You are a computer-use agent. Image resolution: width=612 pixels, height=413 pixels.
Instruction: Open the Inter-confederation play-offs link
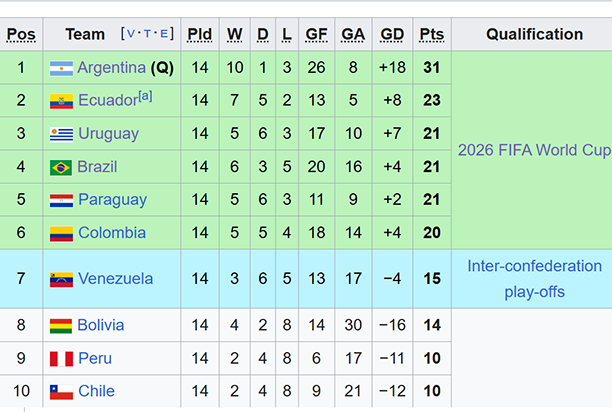point(534,279)
